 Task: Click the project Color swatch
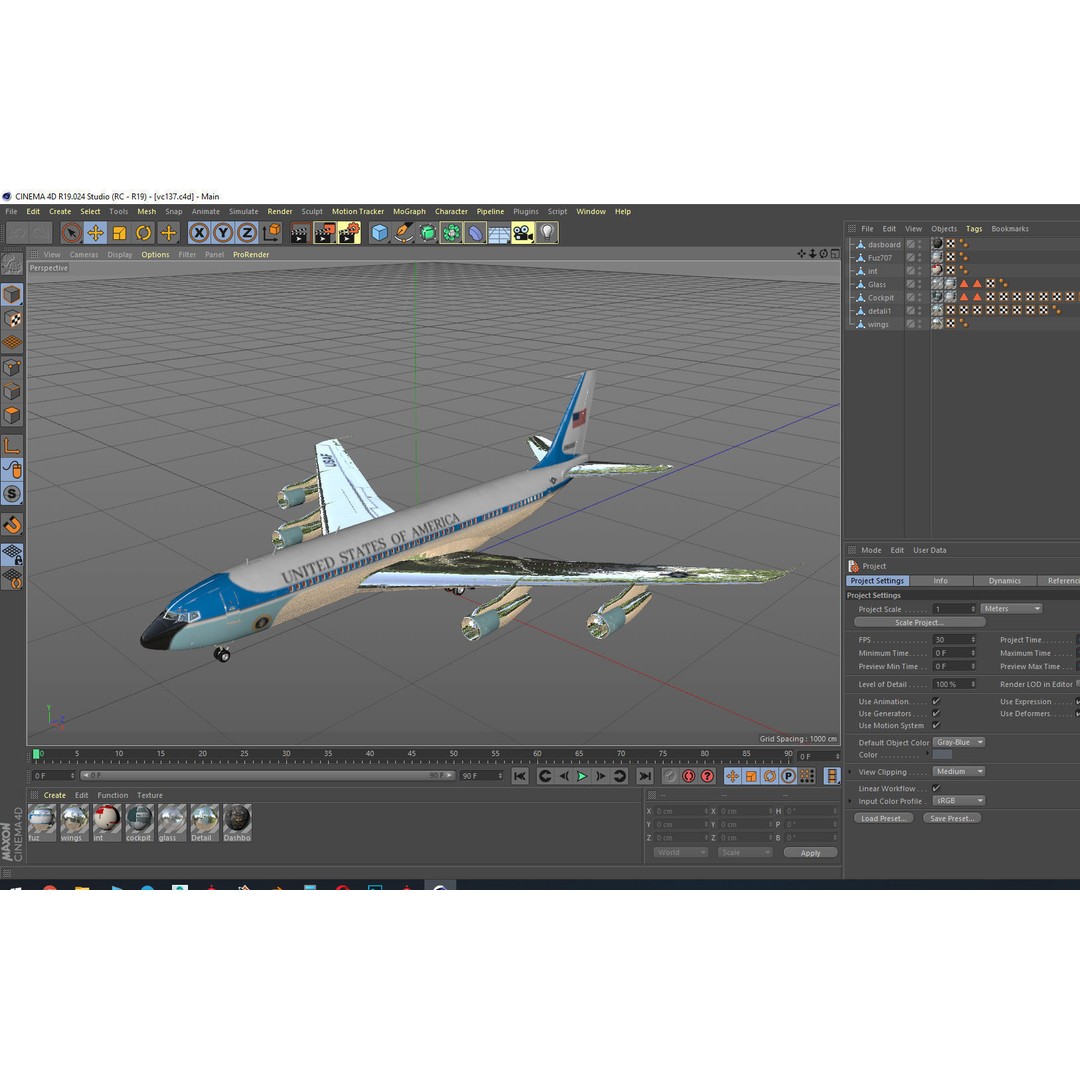click(x=942, y=755)
